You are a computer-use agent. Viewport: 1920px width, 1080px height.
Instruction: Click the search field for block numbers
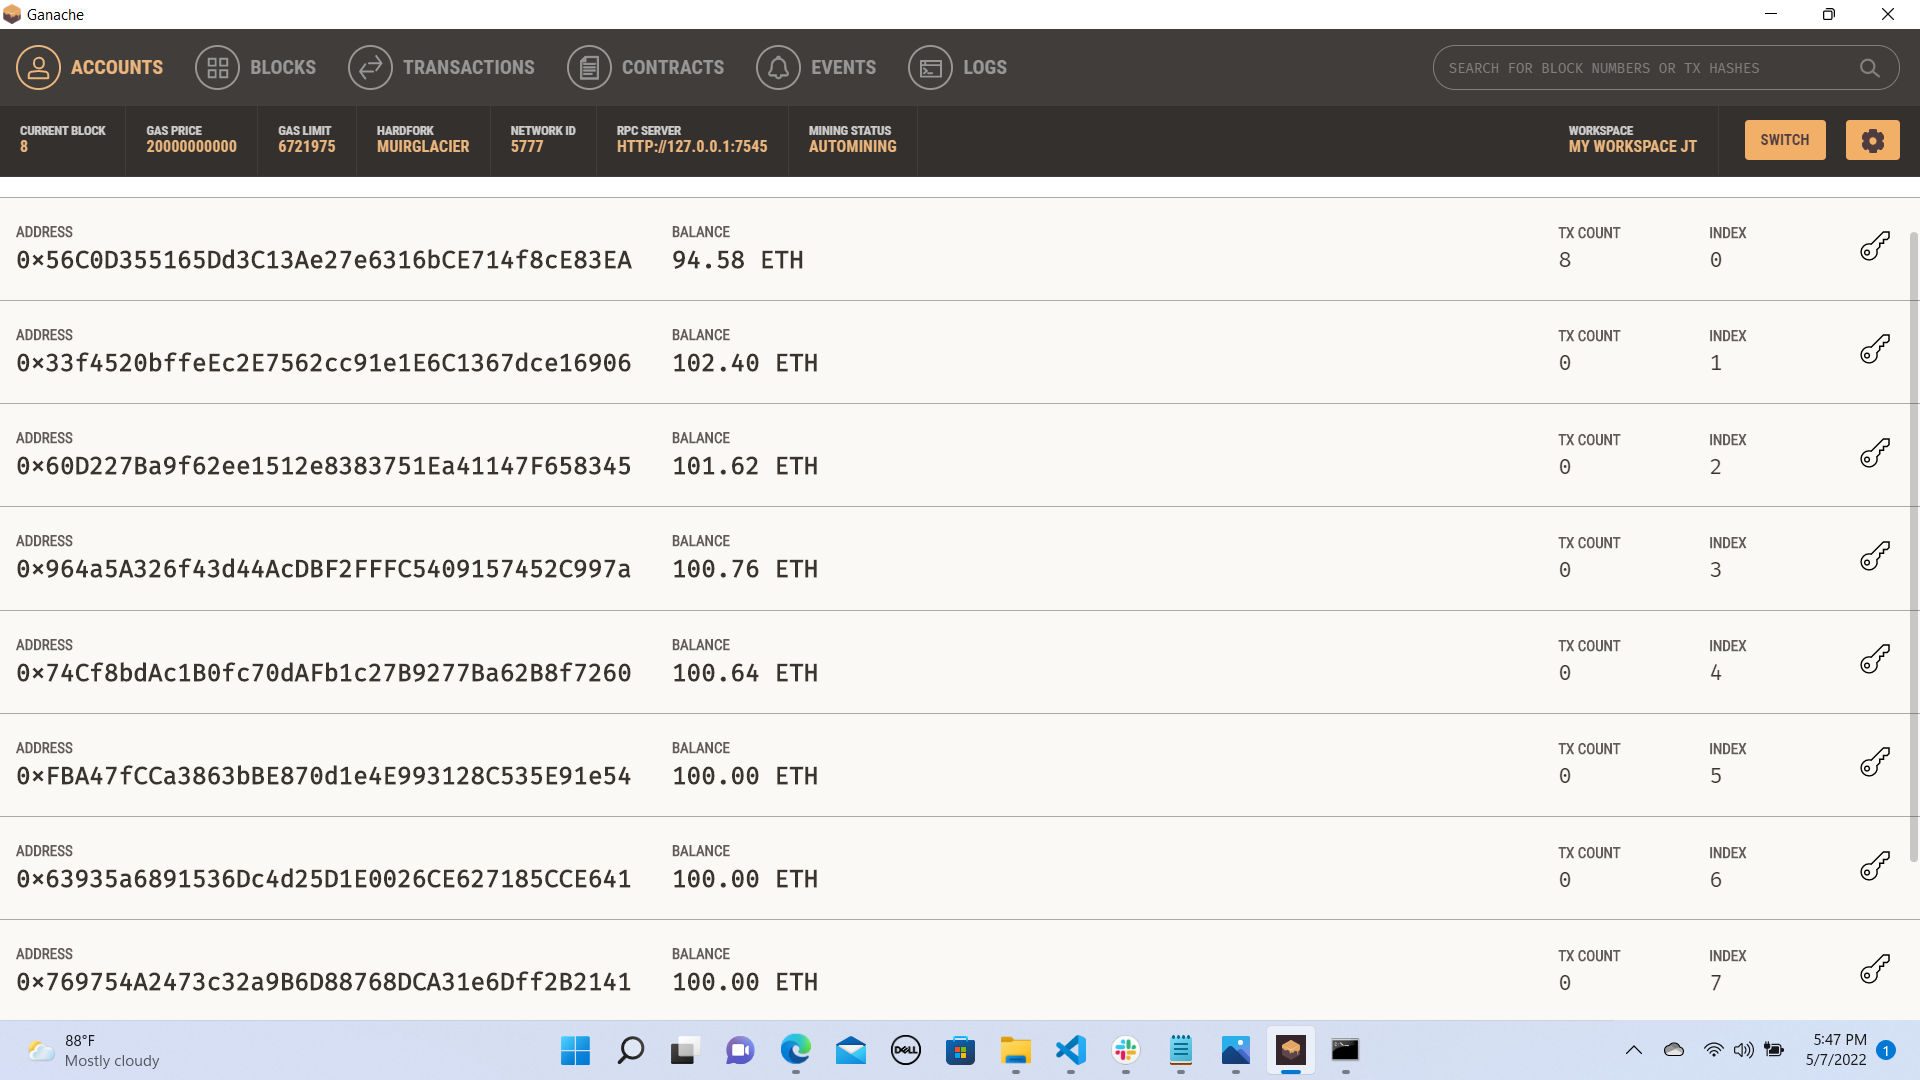point(1650,68)
